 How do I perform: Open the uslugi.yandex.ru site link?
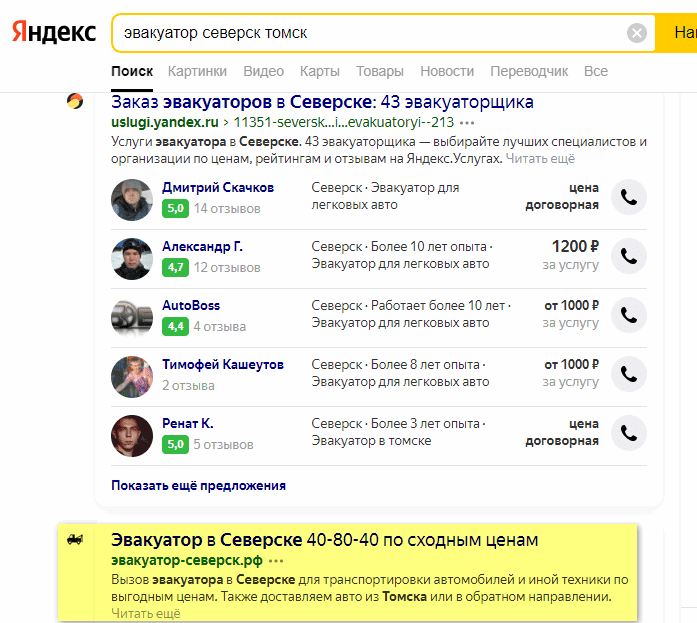coord(165,122)
